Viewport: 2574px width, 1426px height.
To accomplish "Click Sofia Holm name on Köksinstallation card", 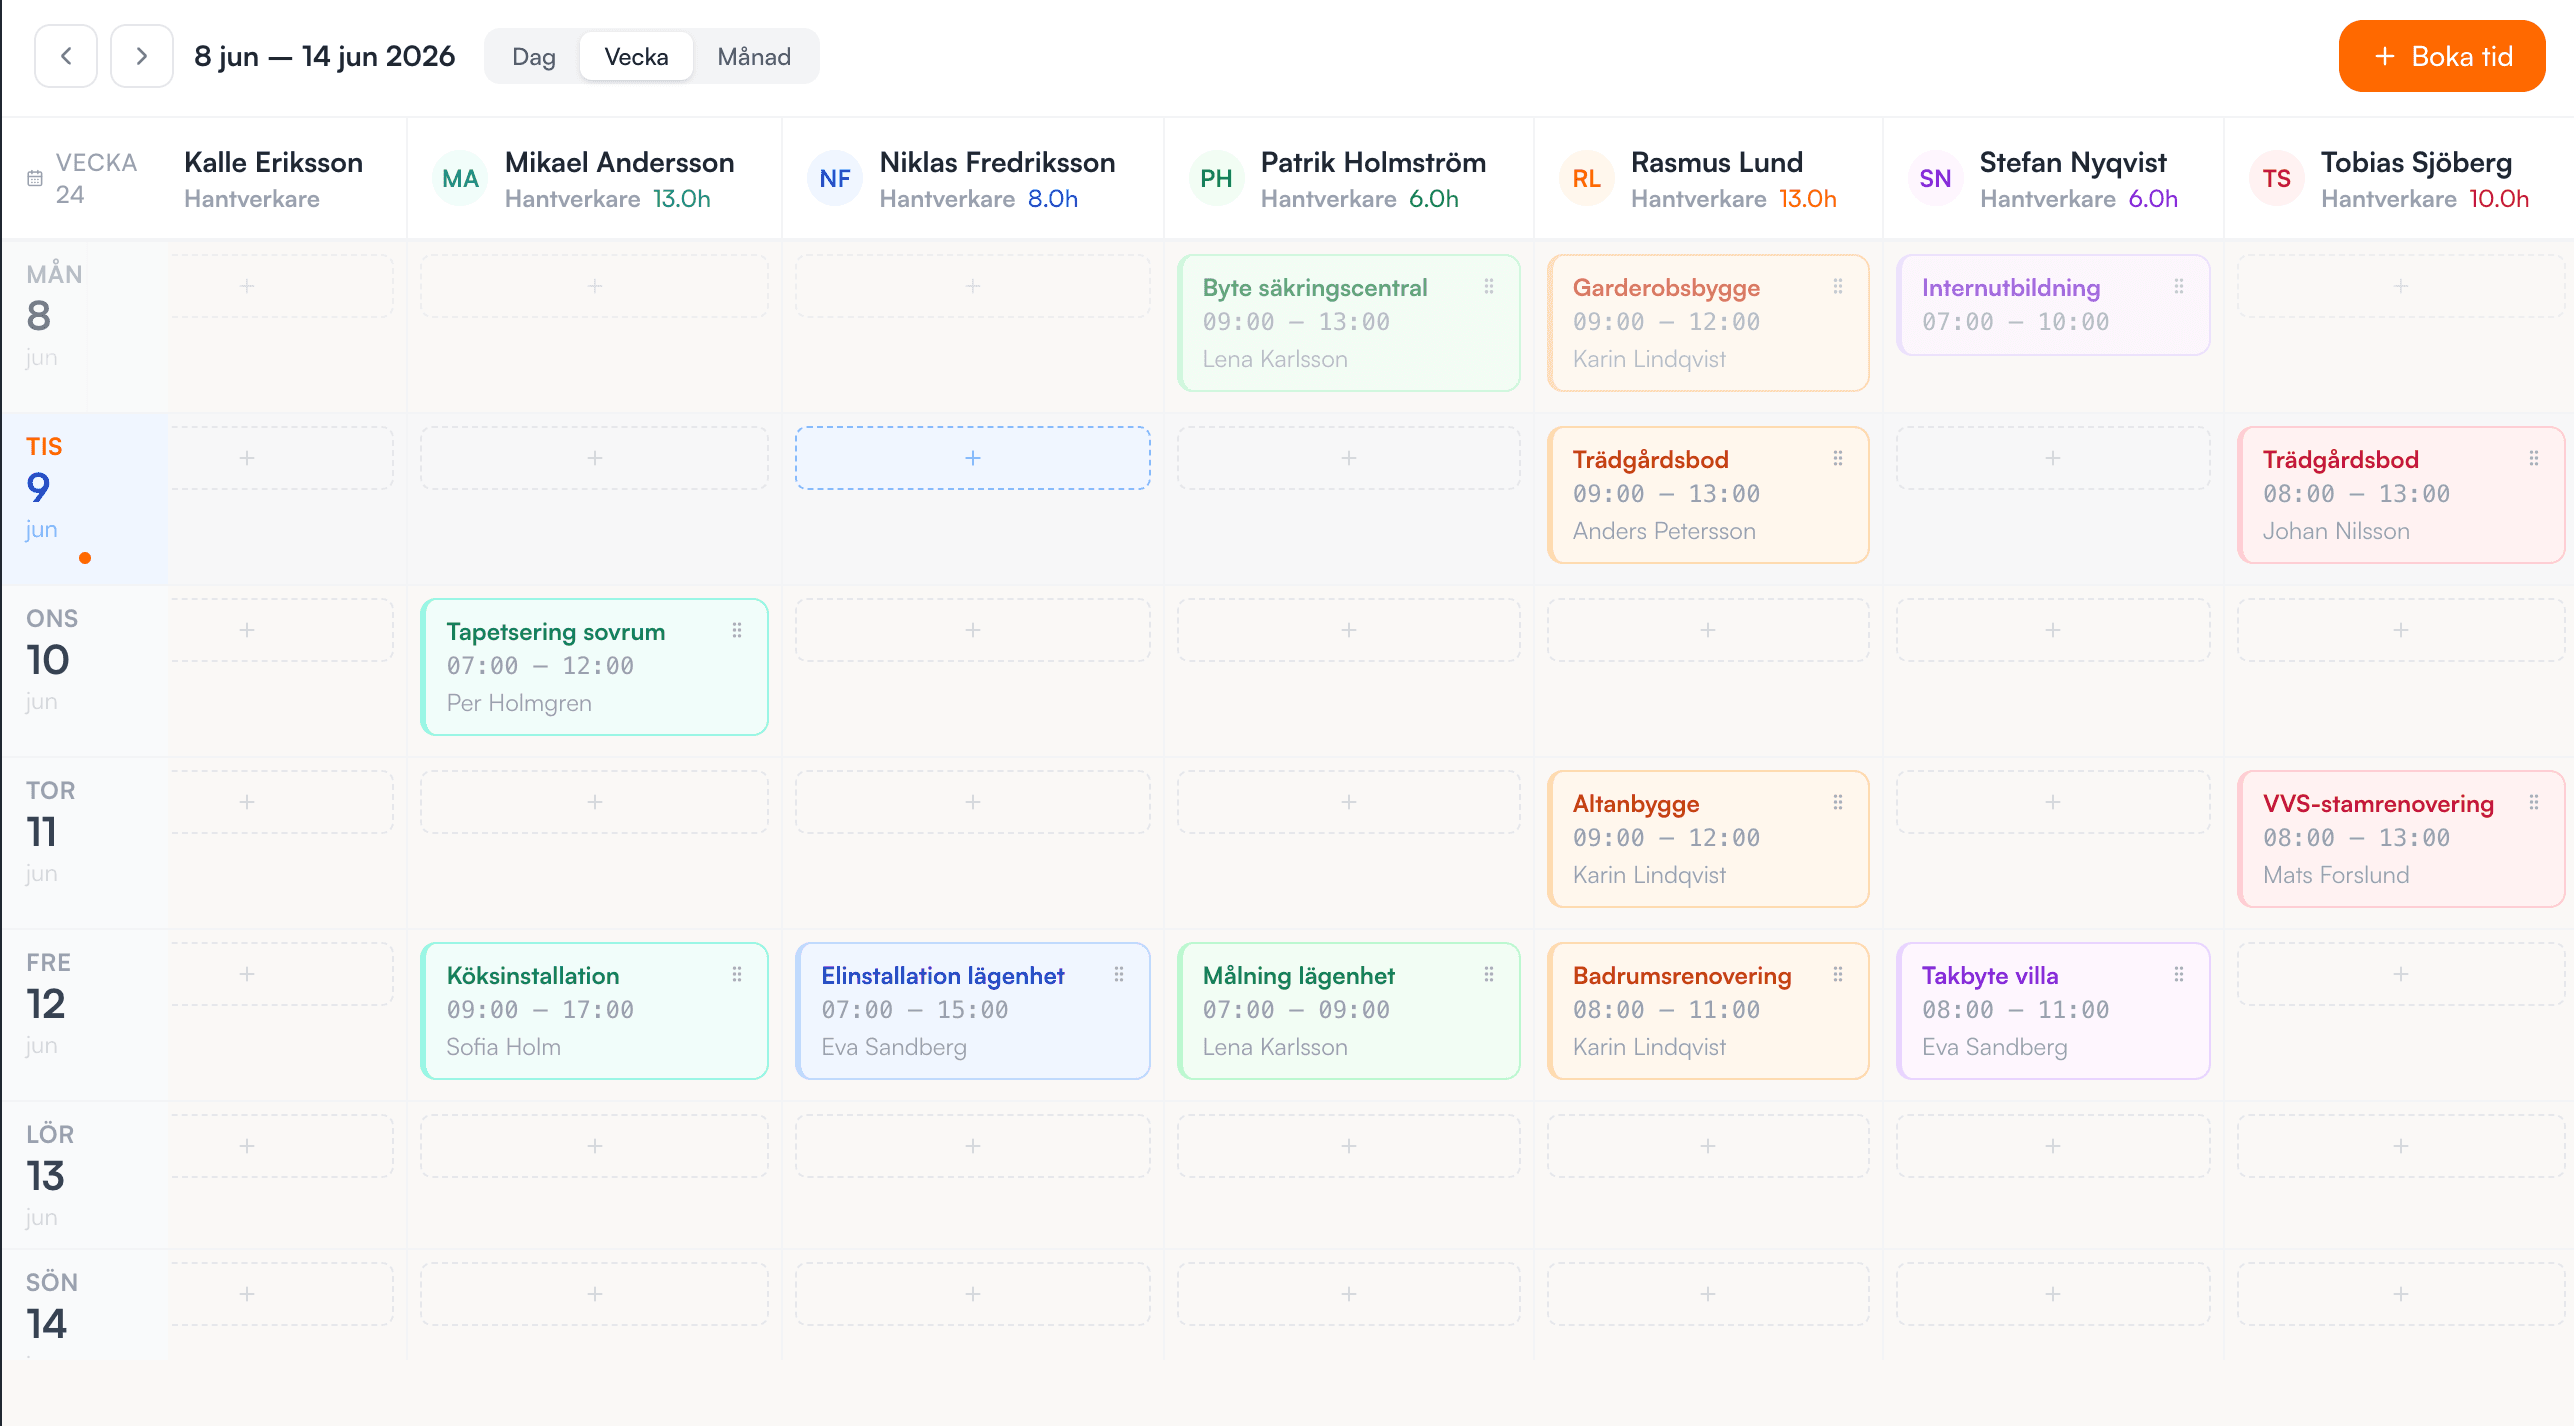I will coord(503,1047).
